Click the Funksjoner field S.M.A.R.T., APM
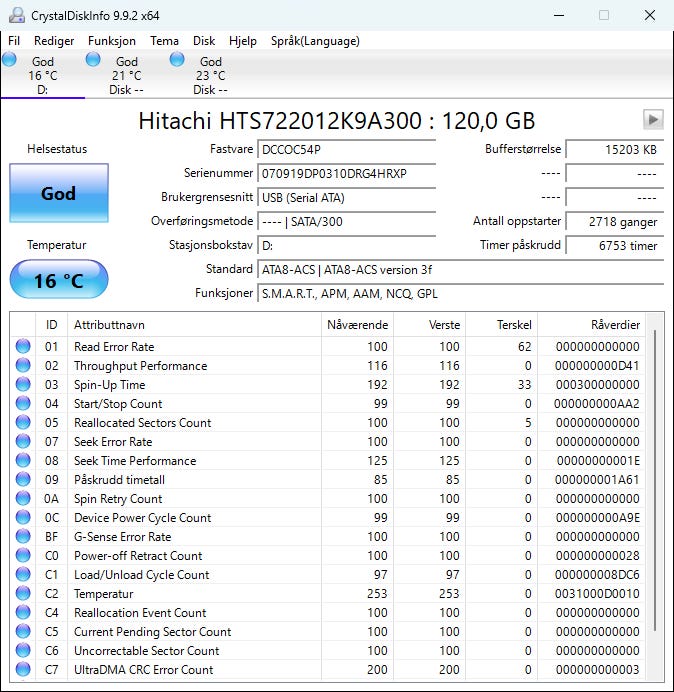 tap(460, 293)
